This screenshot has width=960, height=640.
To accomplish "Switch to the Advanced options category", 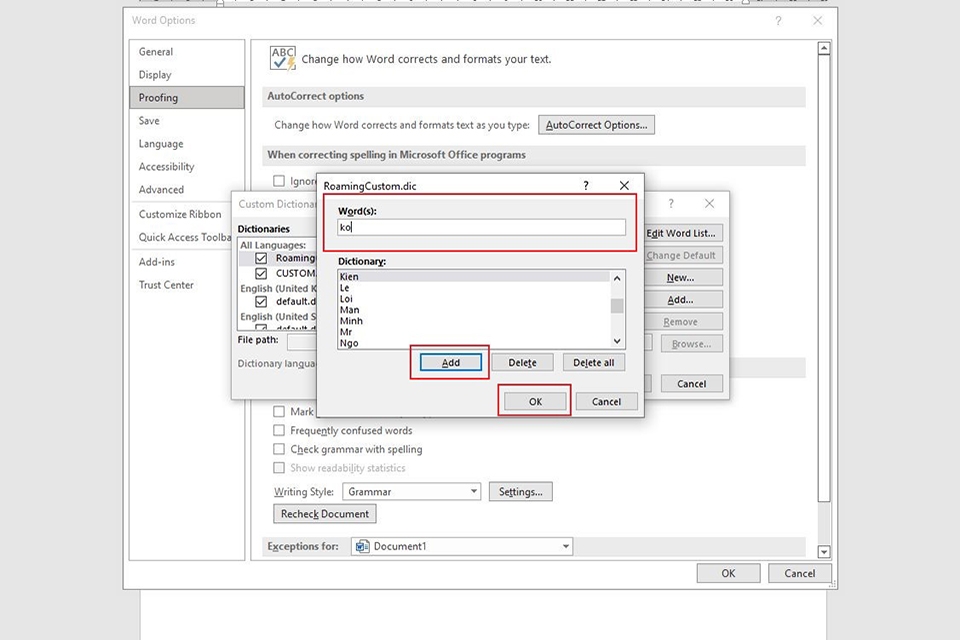I will 161,189.
